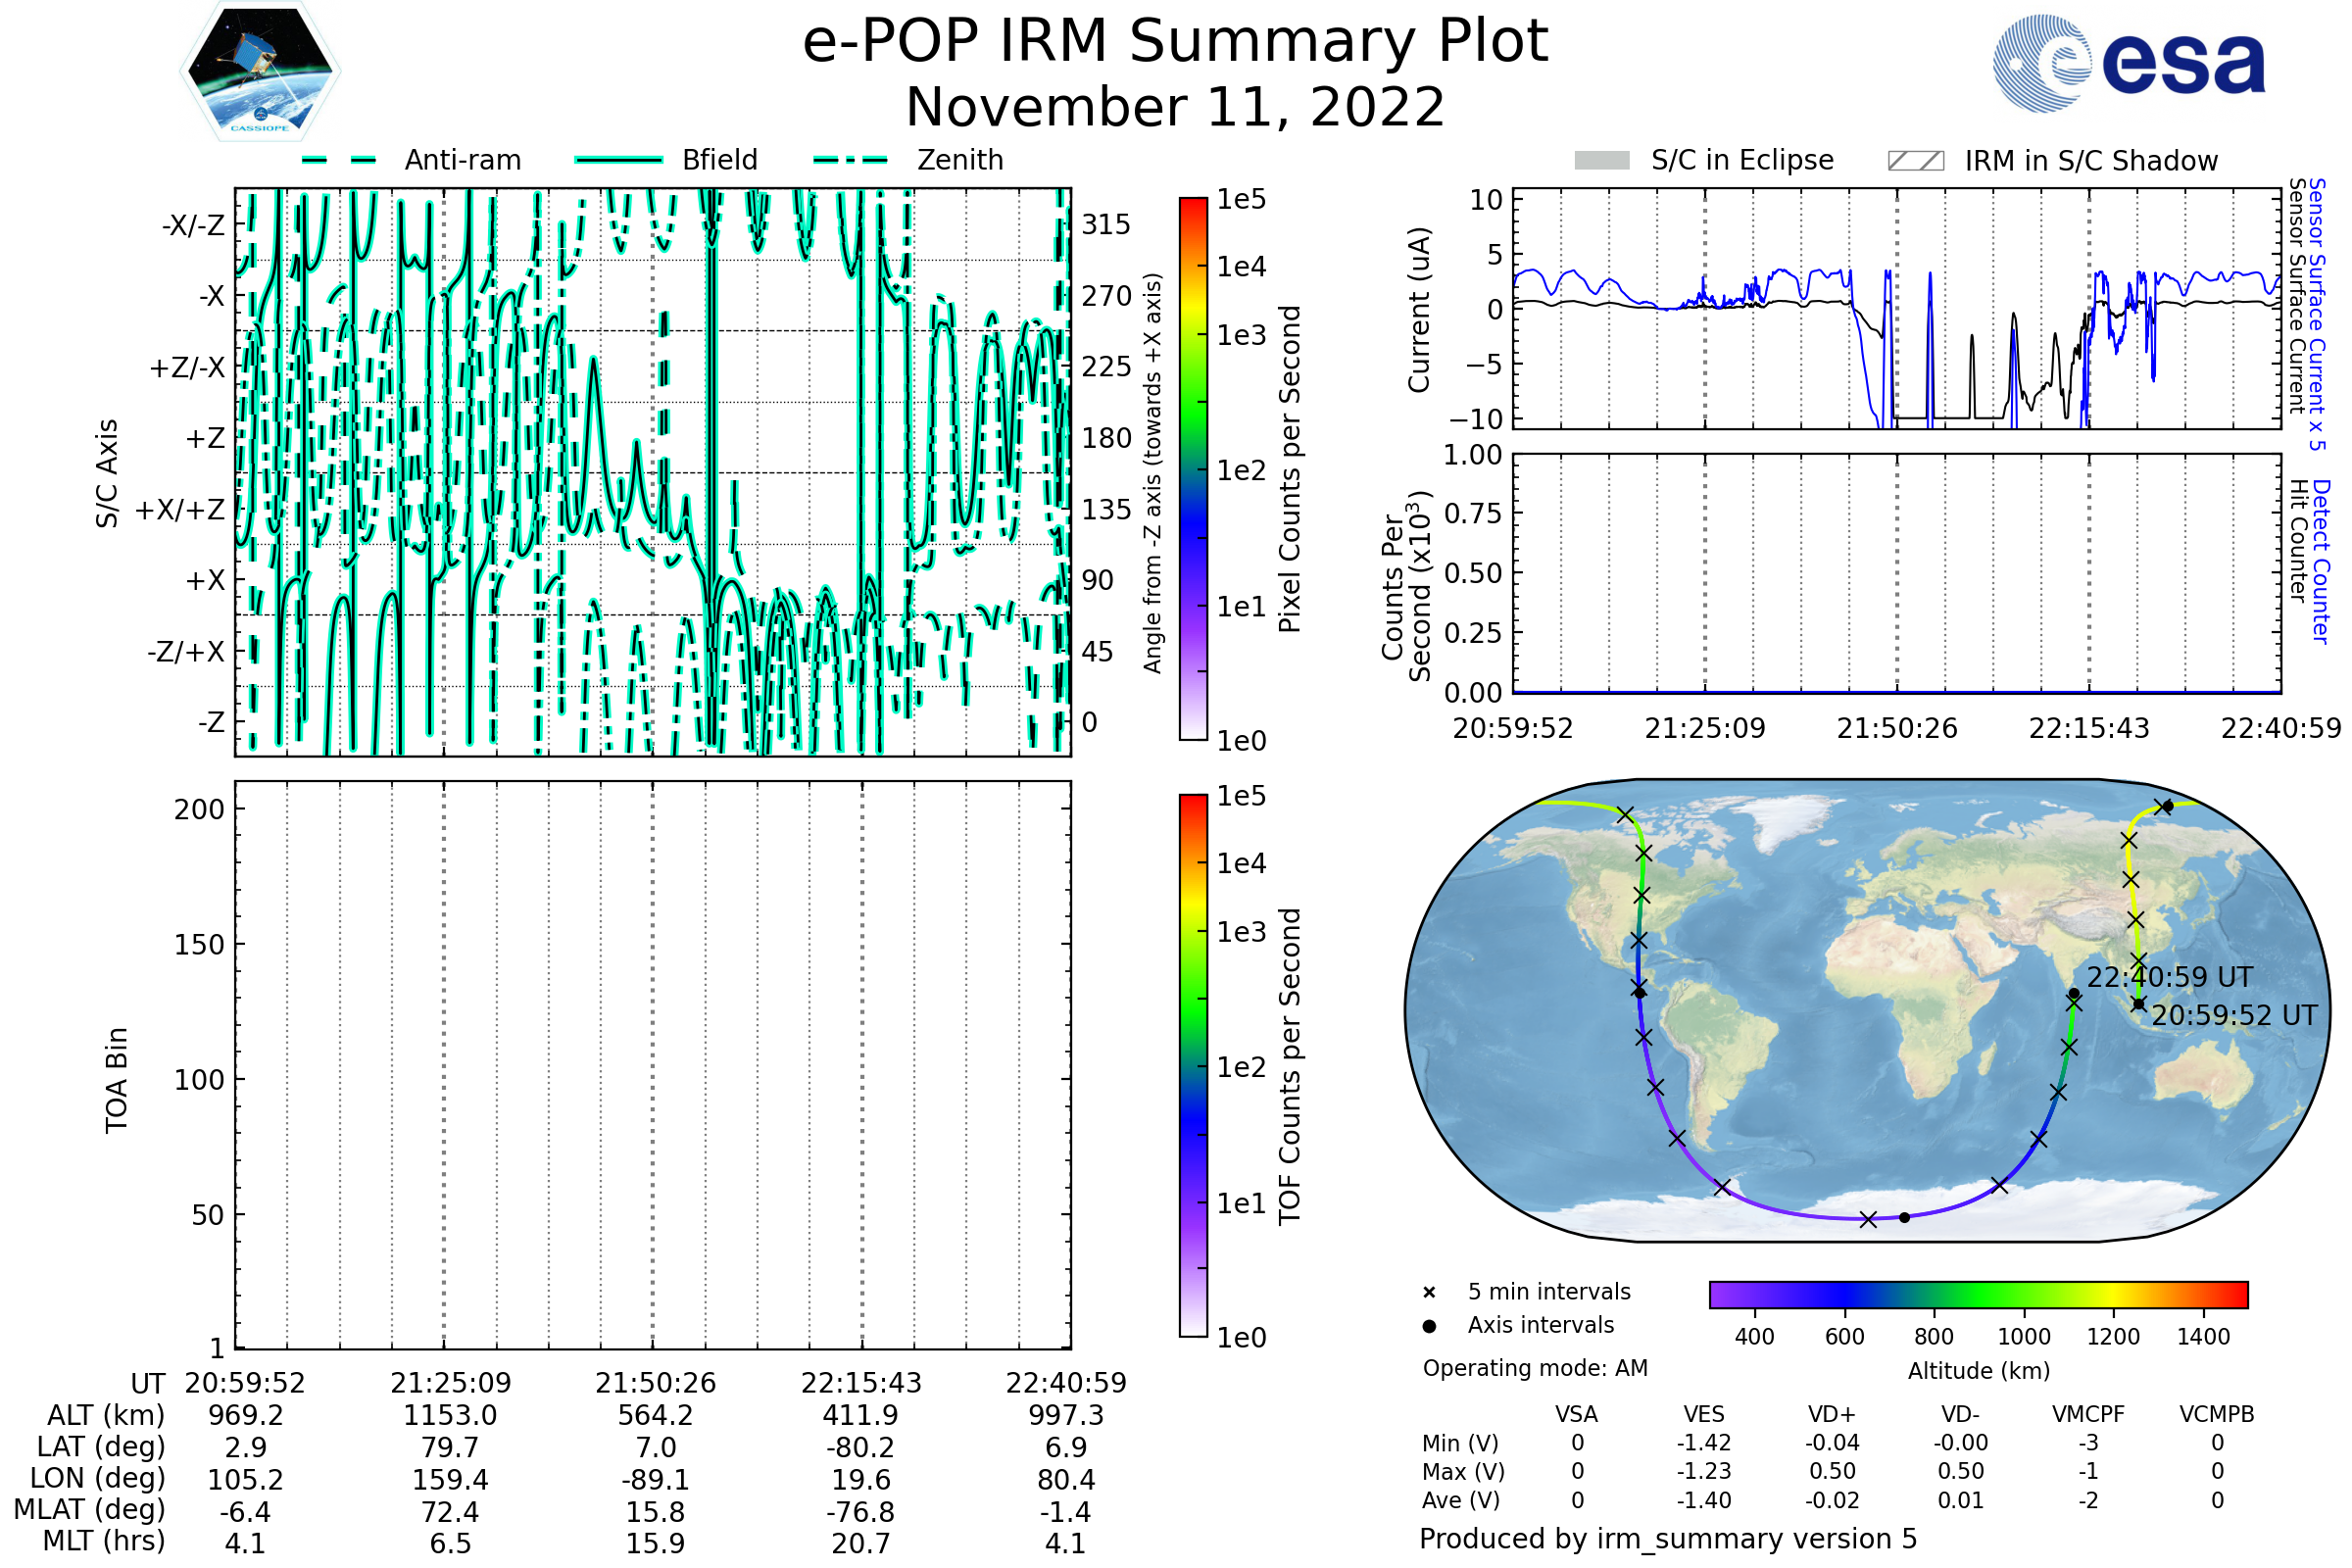The image size is (2352, 1568).
Task: Click the Produced by irm_summary version text
Action: 1667,1539
